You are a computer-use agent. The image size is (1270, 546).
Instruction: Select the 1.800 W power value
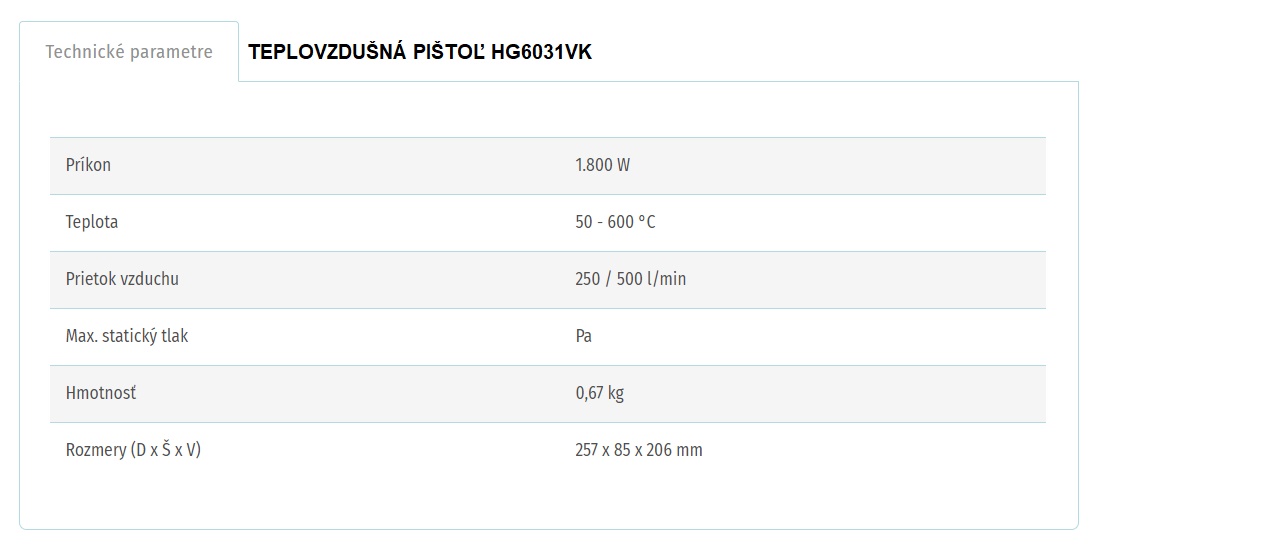tap(602, 165)
